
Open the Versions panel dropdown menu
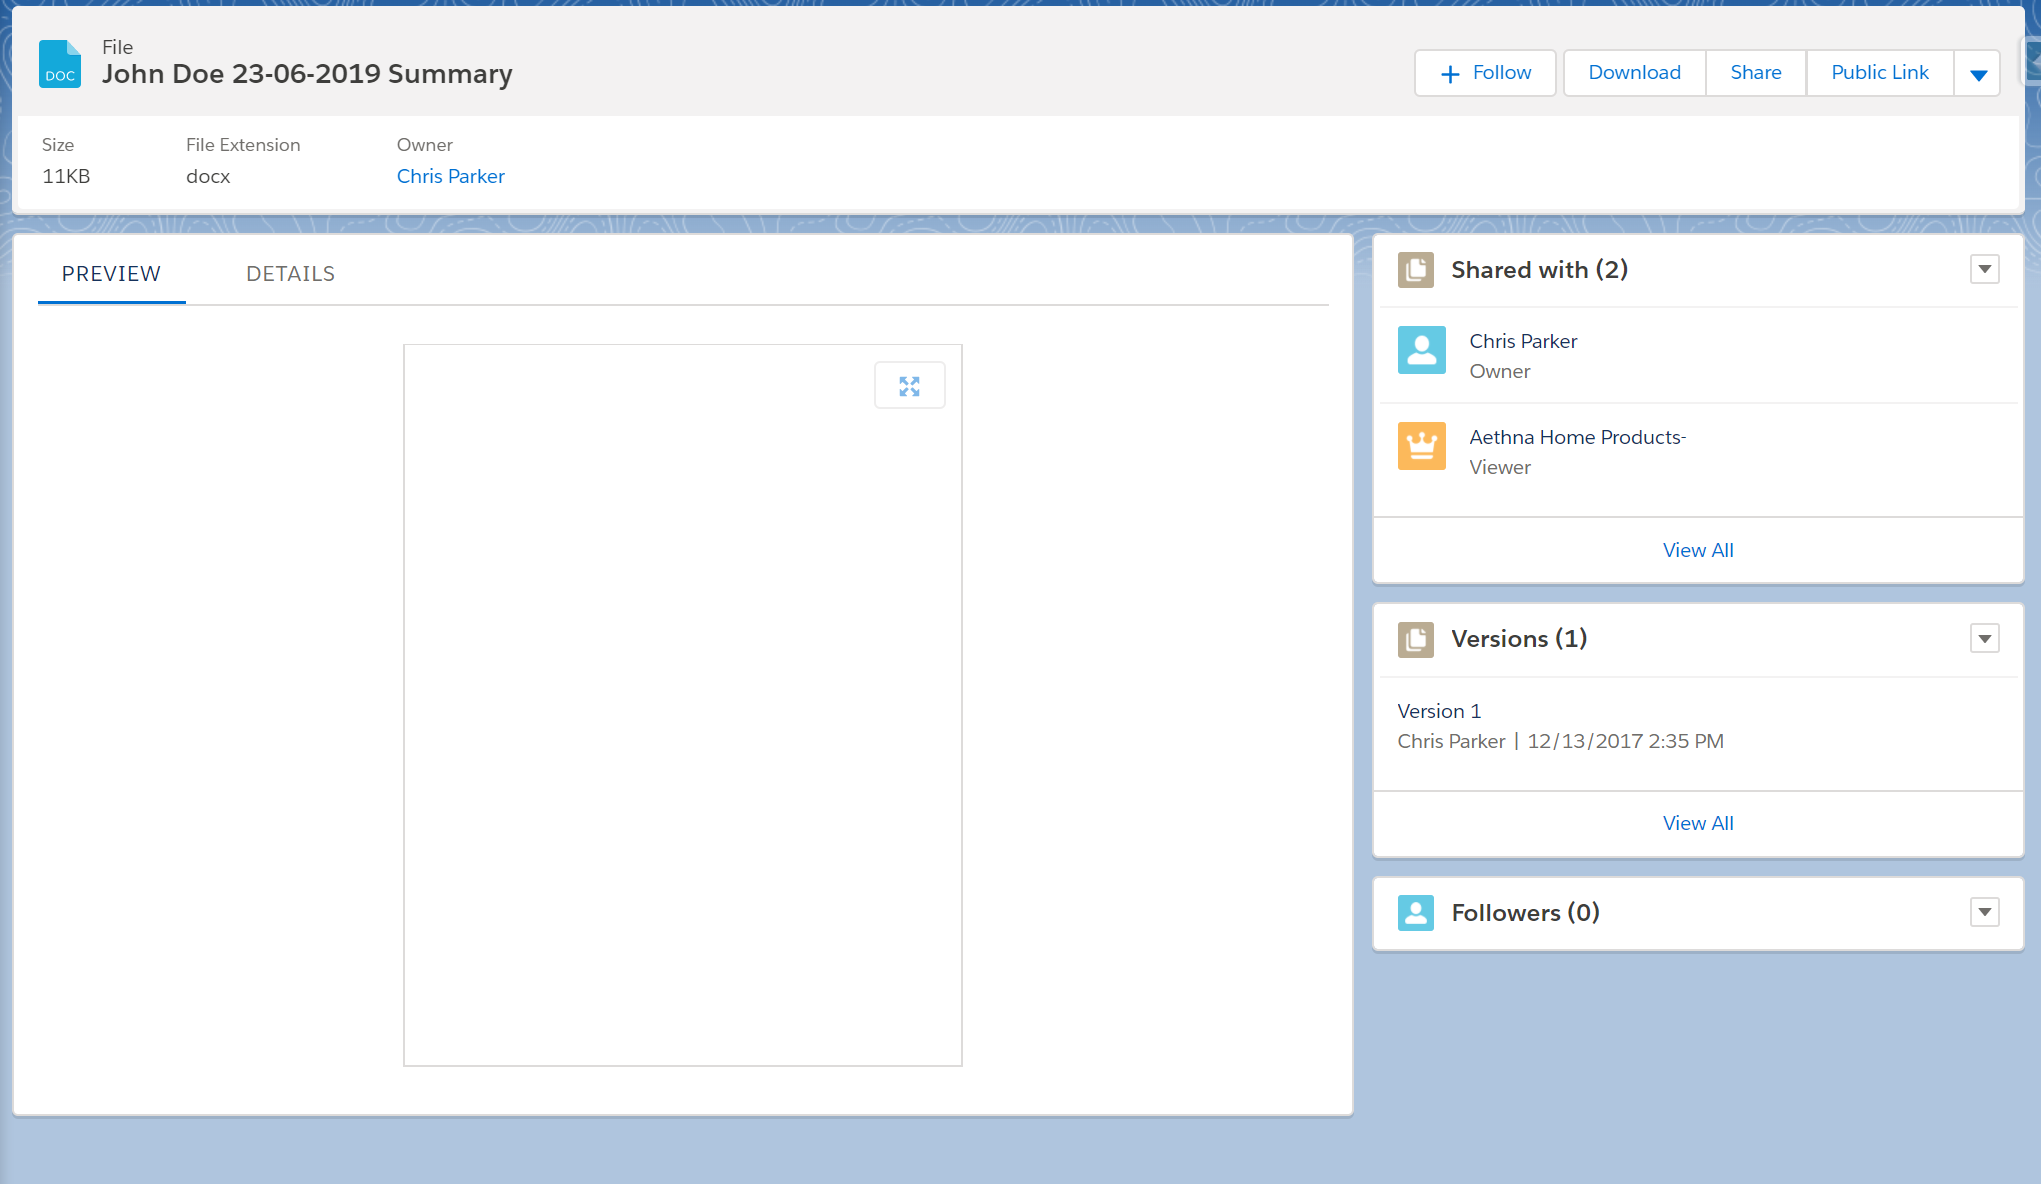tap(1984, 638)
